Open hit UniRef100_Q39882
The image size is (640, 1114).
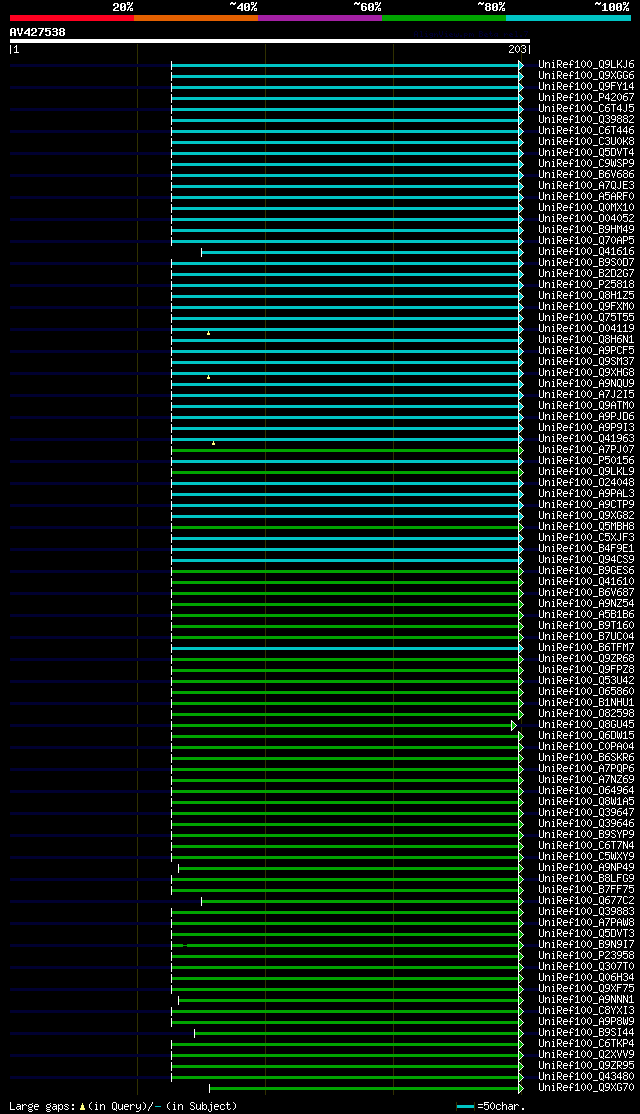pyautogui.click(x=586, y=119)
